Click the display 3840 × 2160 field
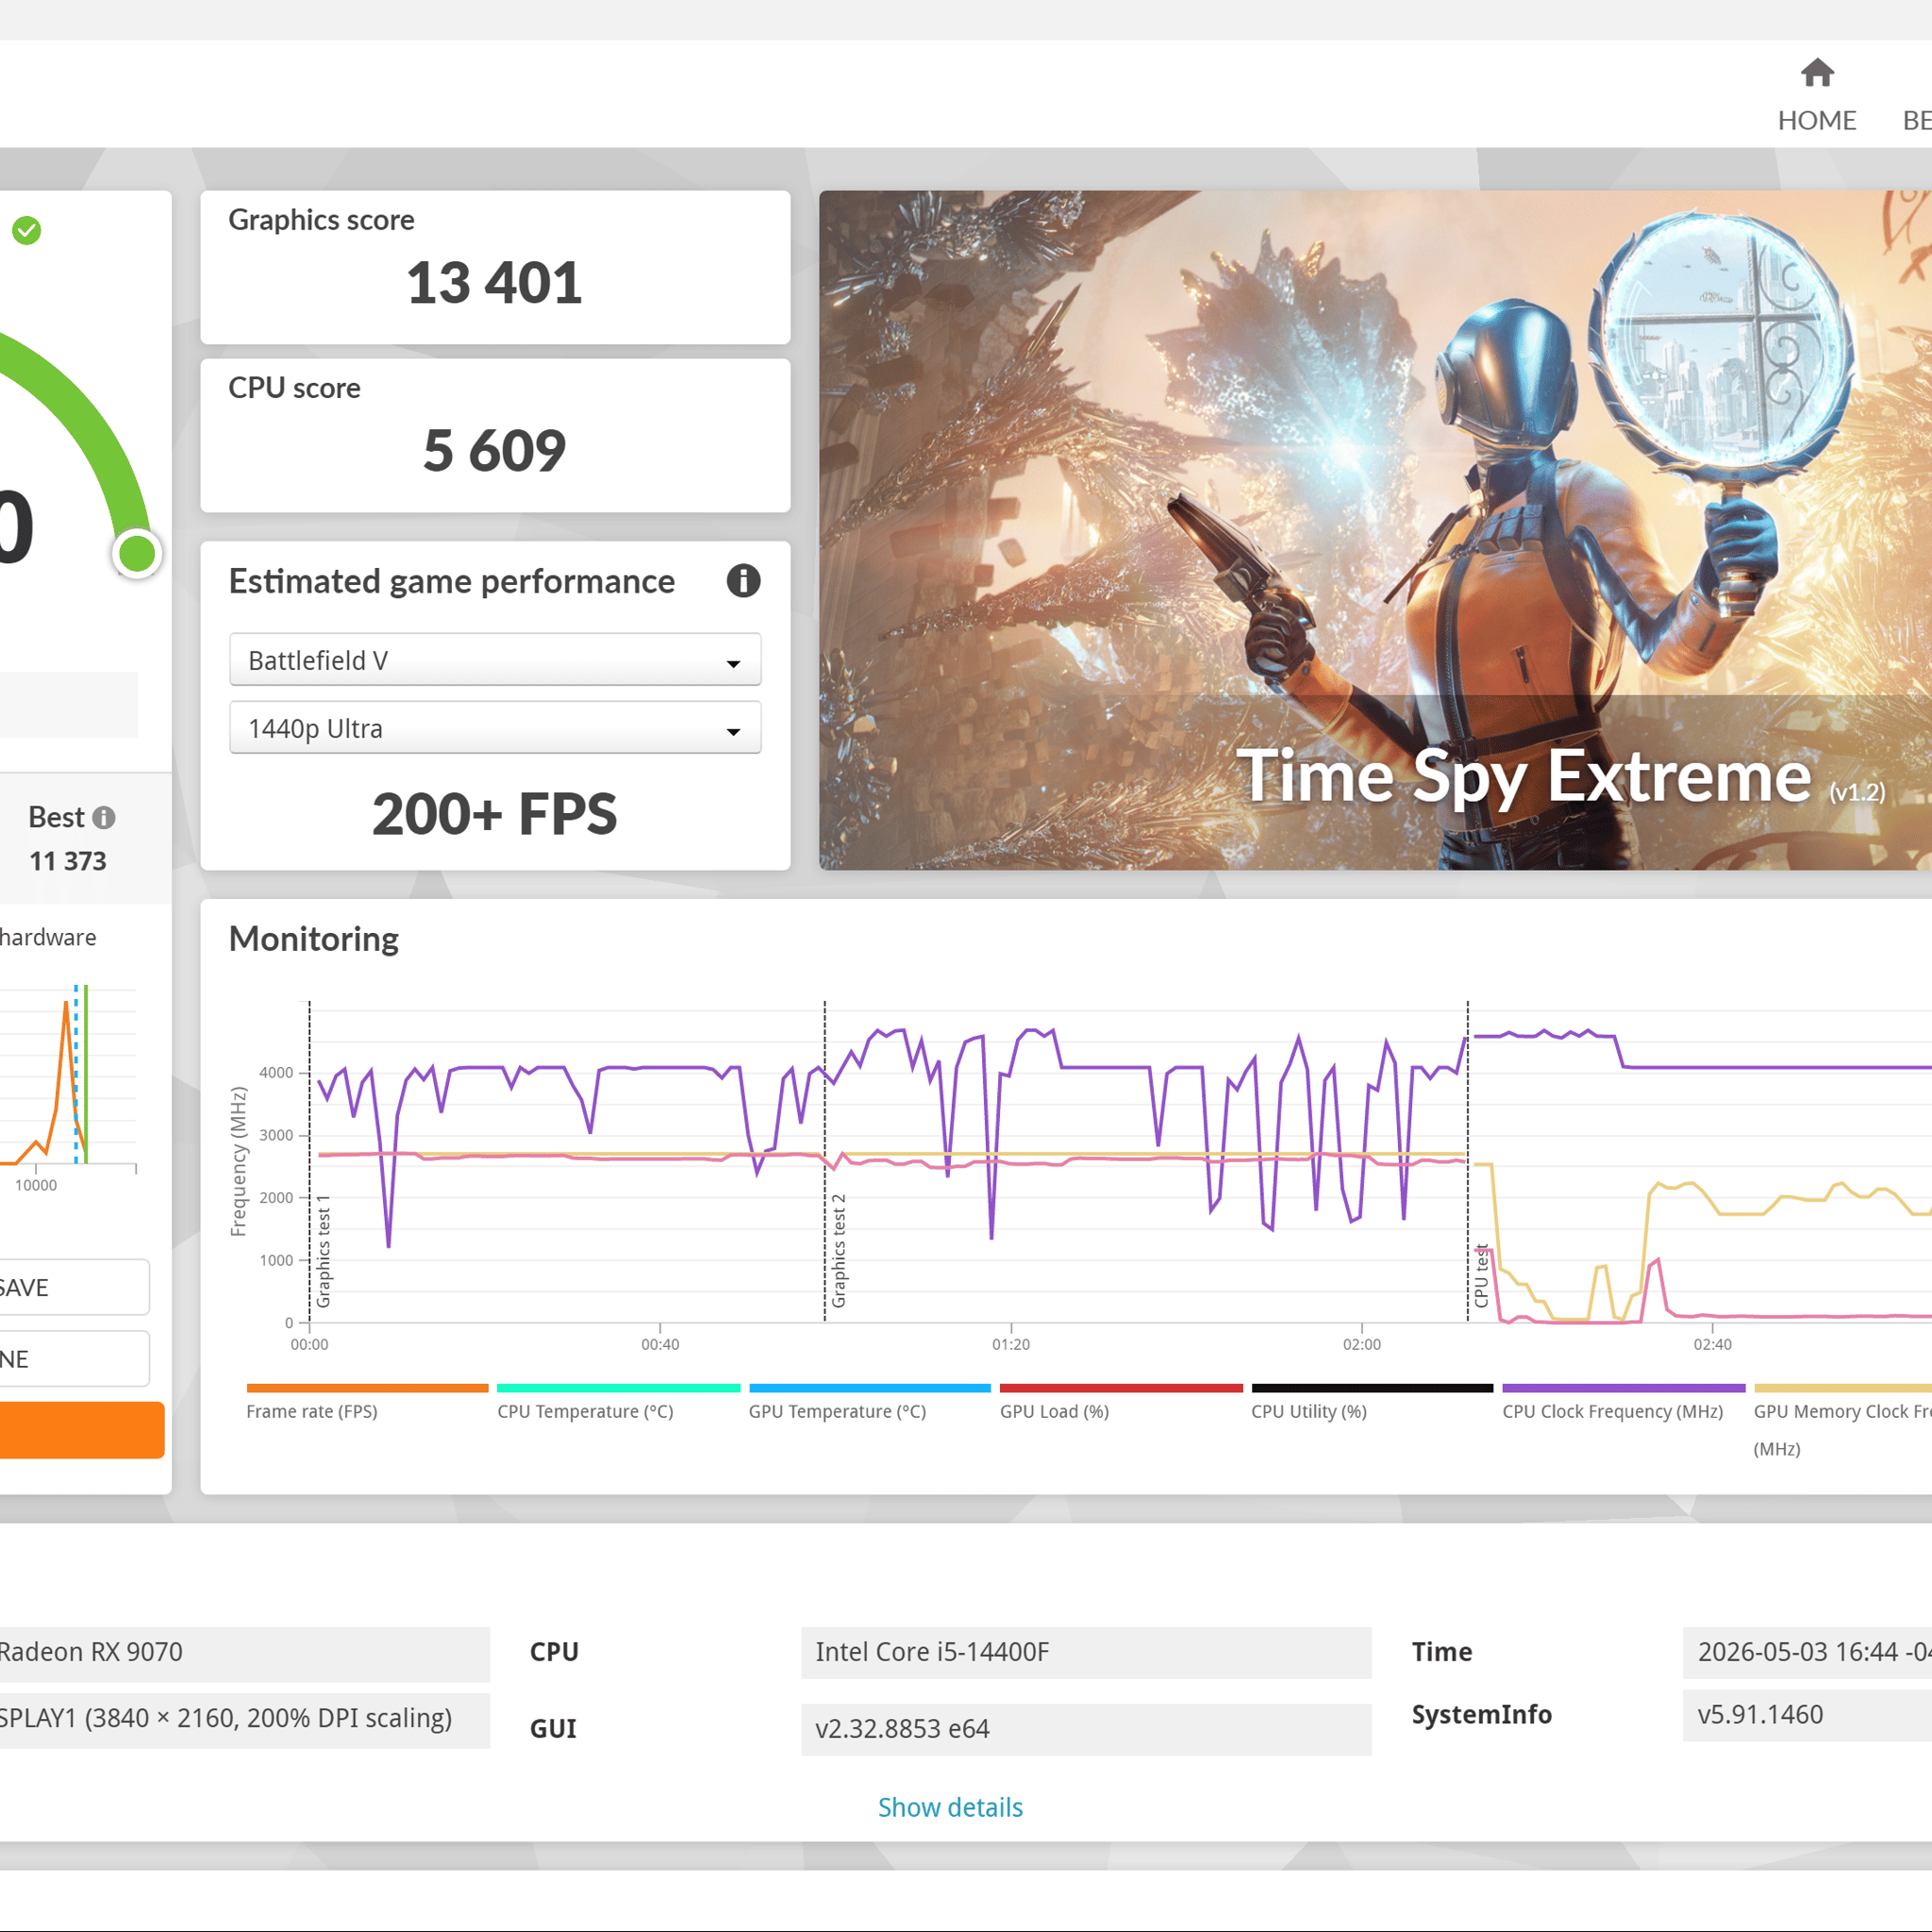 tap(245, 1718)
